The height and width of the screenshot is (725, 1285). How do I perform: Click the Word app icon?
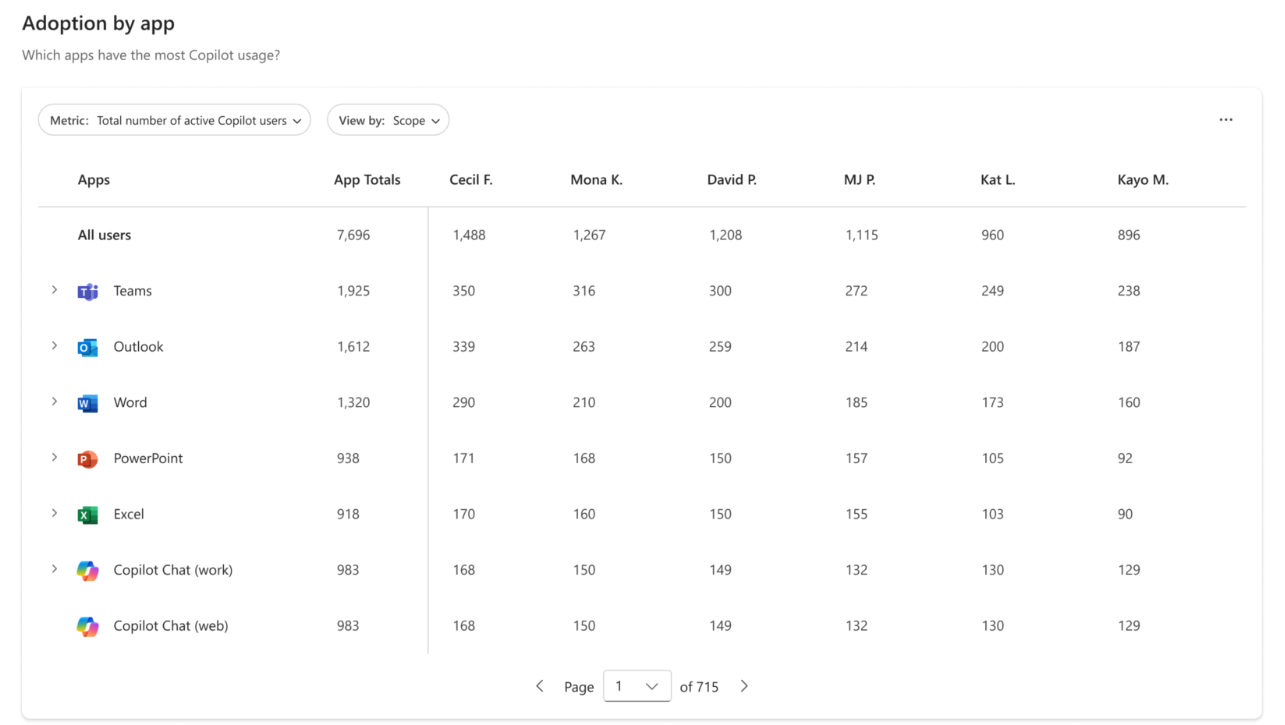(x=88, y=404)
